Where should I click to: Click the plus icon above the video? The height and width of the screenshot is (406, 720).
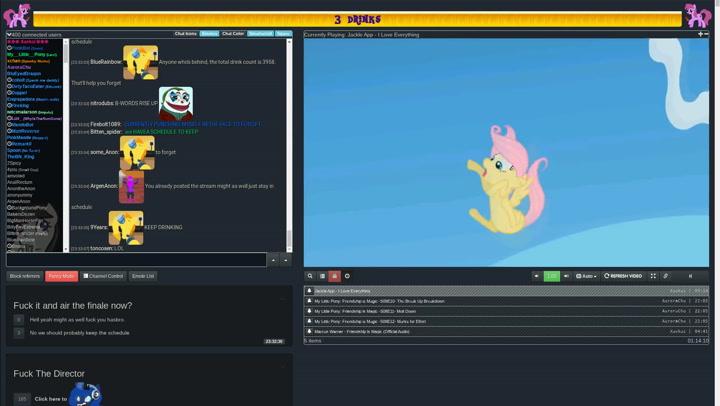(x=700, y=34)
